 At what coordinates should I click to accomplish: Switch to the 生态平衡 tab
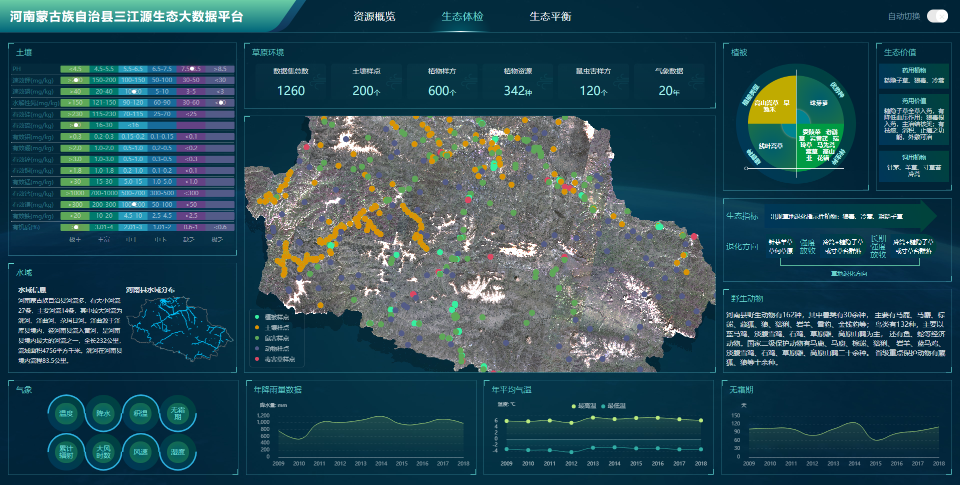(x=550, y=17)
